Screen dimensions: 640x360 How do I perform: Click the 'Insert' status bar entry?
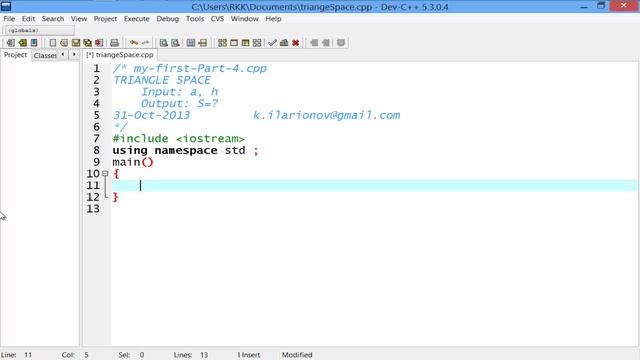pyautogui.click(x=249, y=355)
